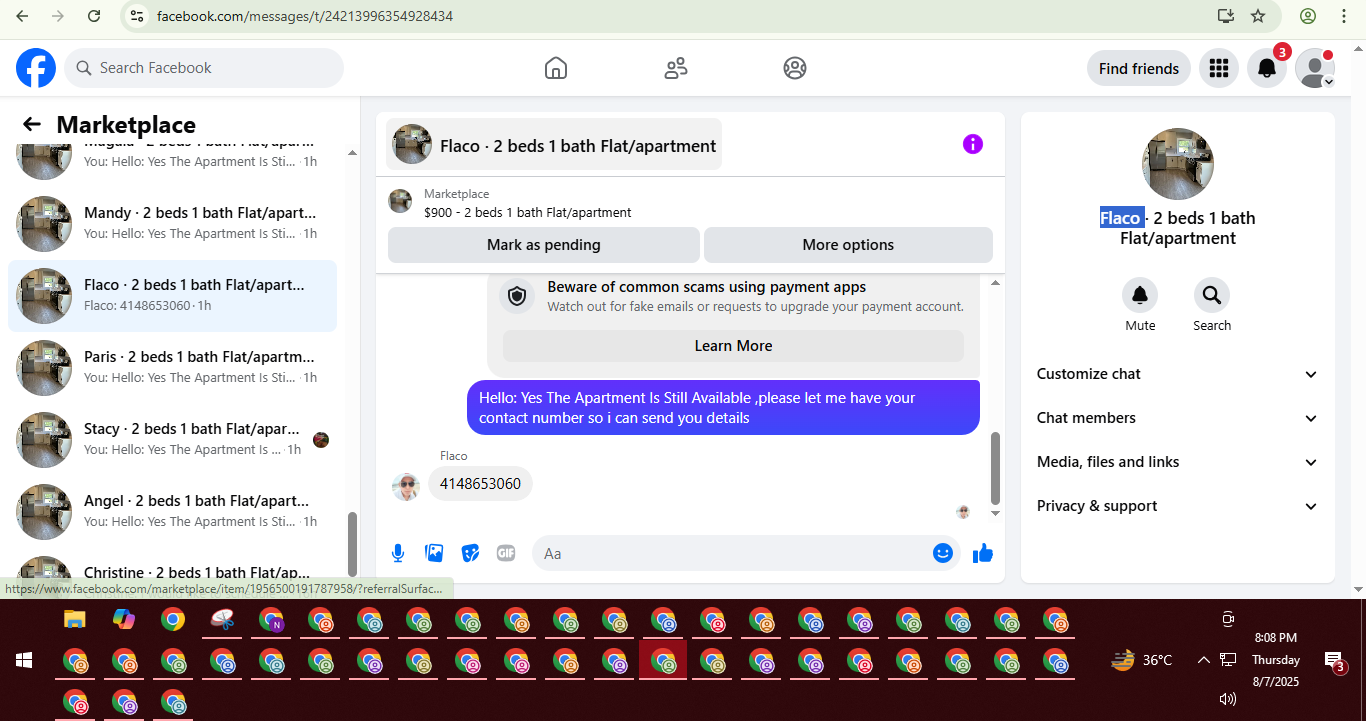Click the Search Facebook field

(204, 68)
